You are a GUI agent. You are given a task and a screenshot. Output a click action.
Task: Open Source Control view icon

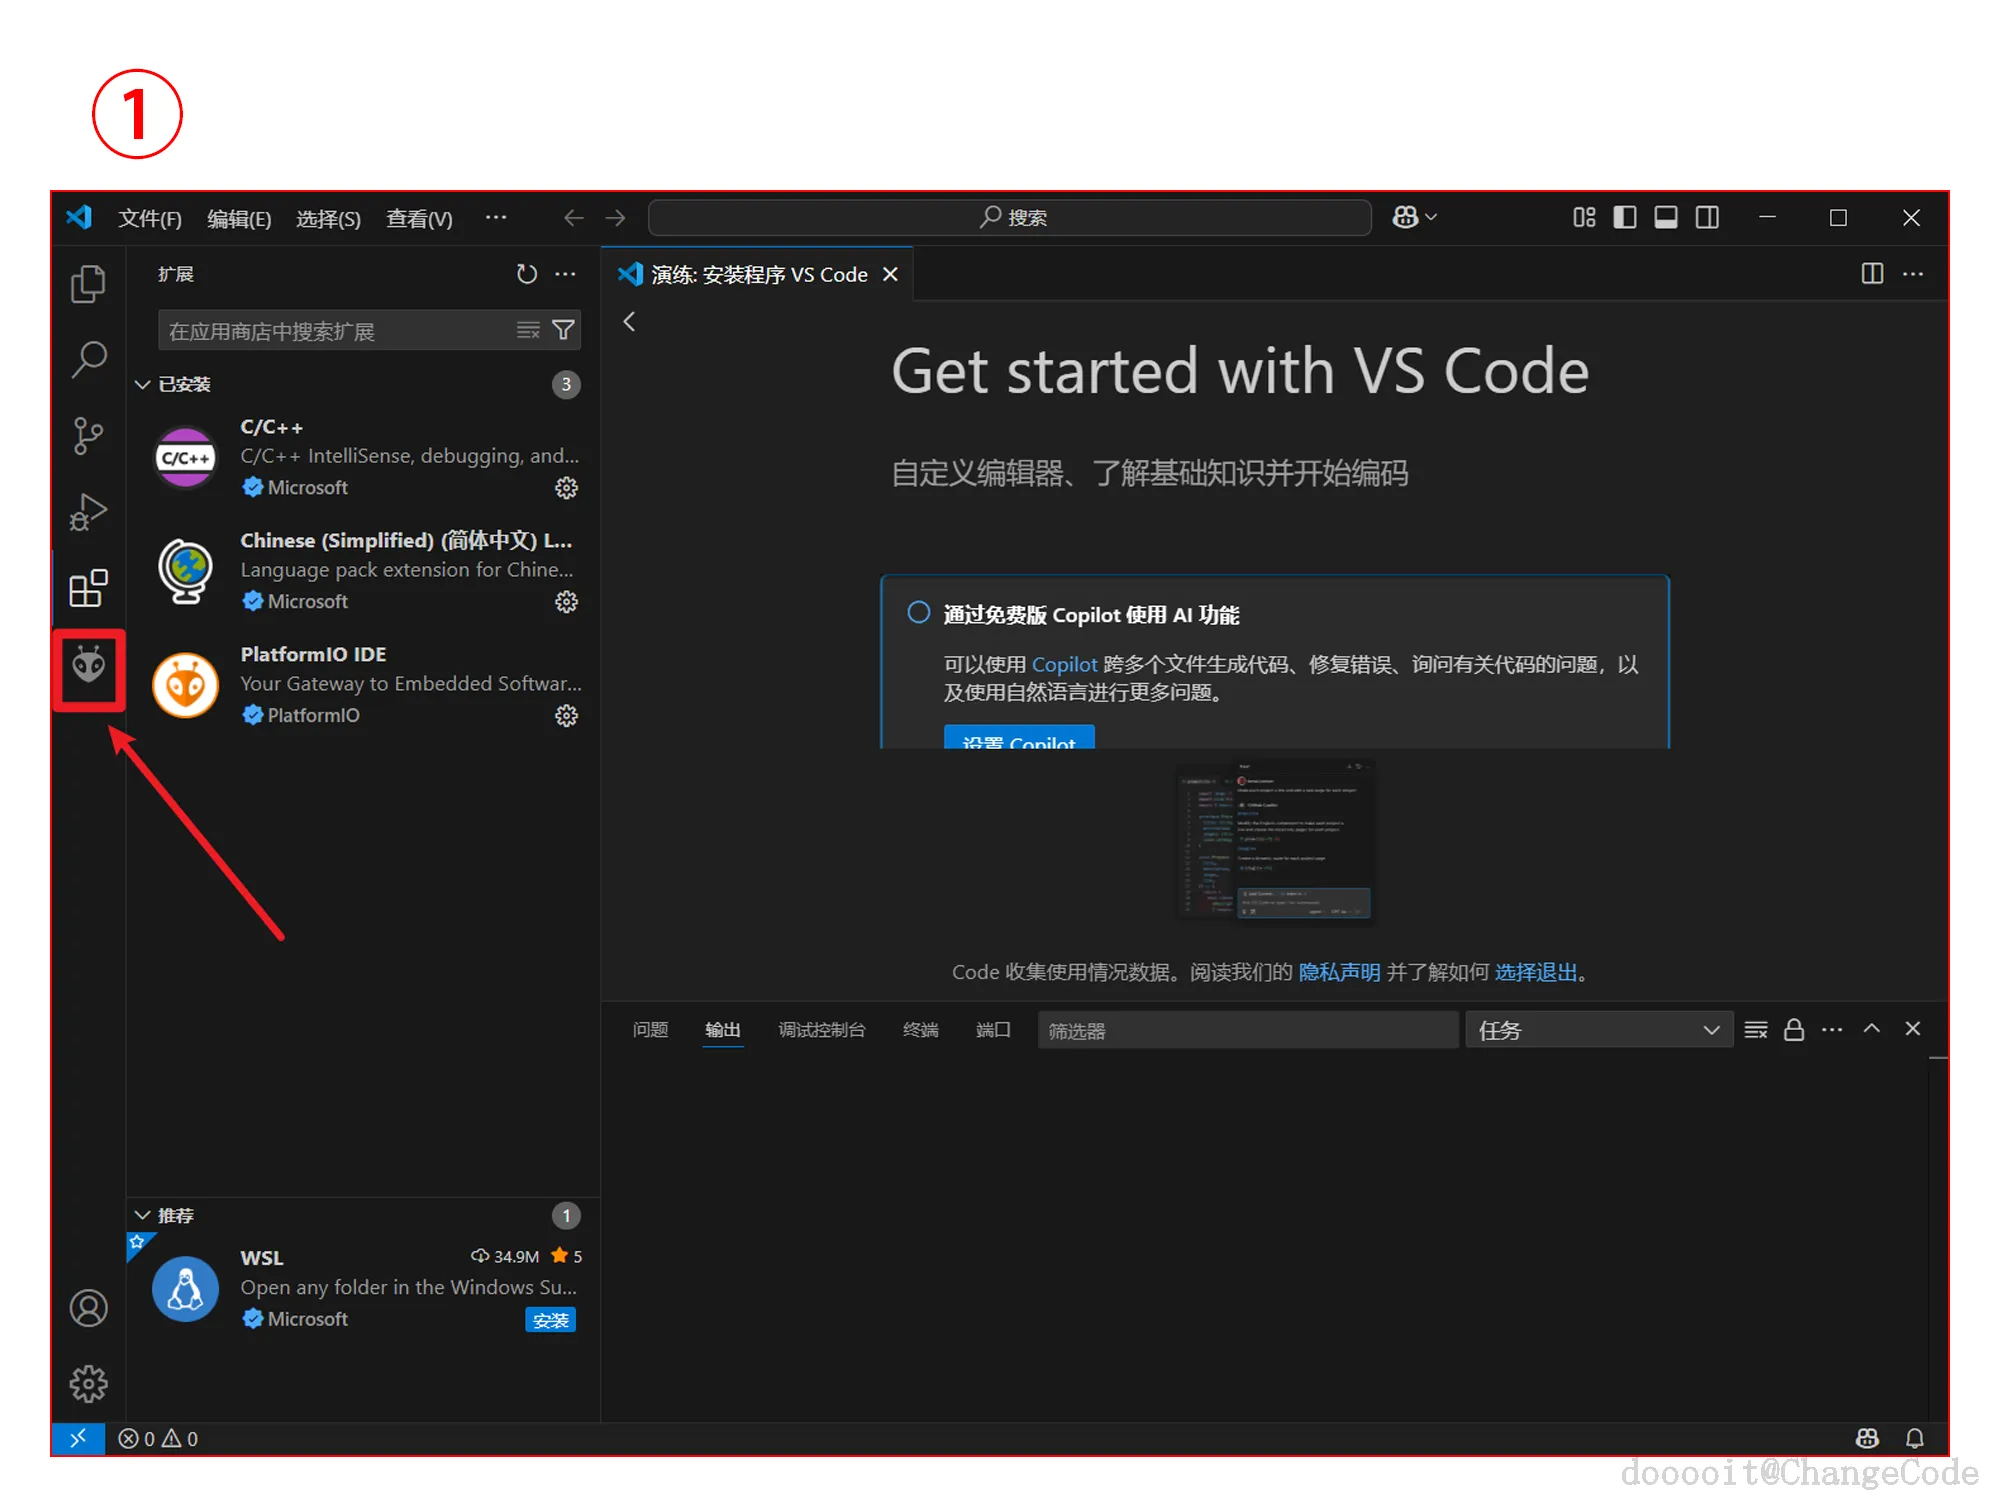point(88,436)
